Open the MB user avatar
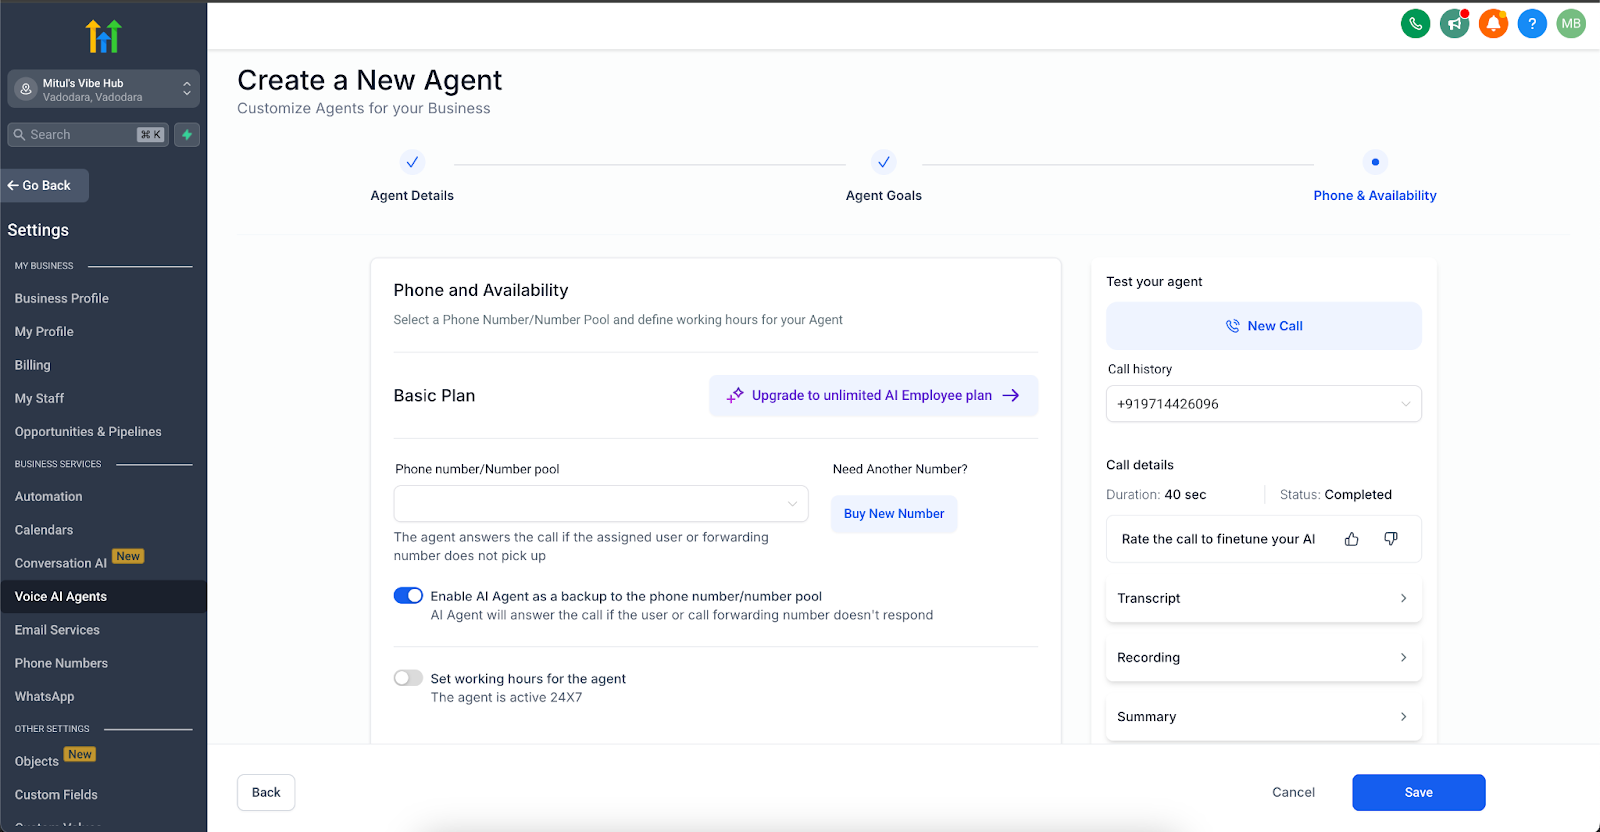The height and width of the screenshot is (832, 1600). pyautogui.click(x=1571, y=24)
